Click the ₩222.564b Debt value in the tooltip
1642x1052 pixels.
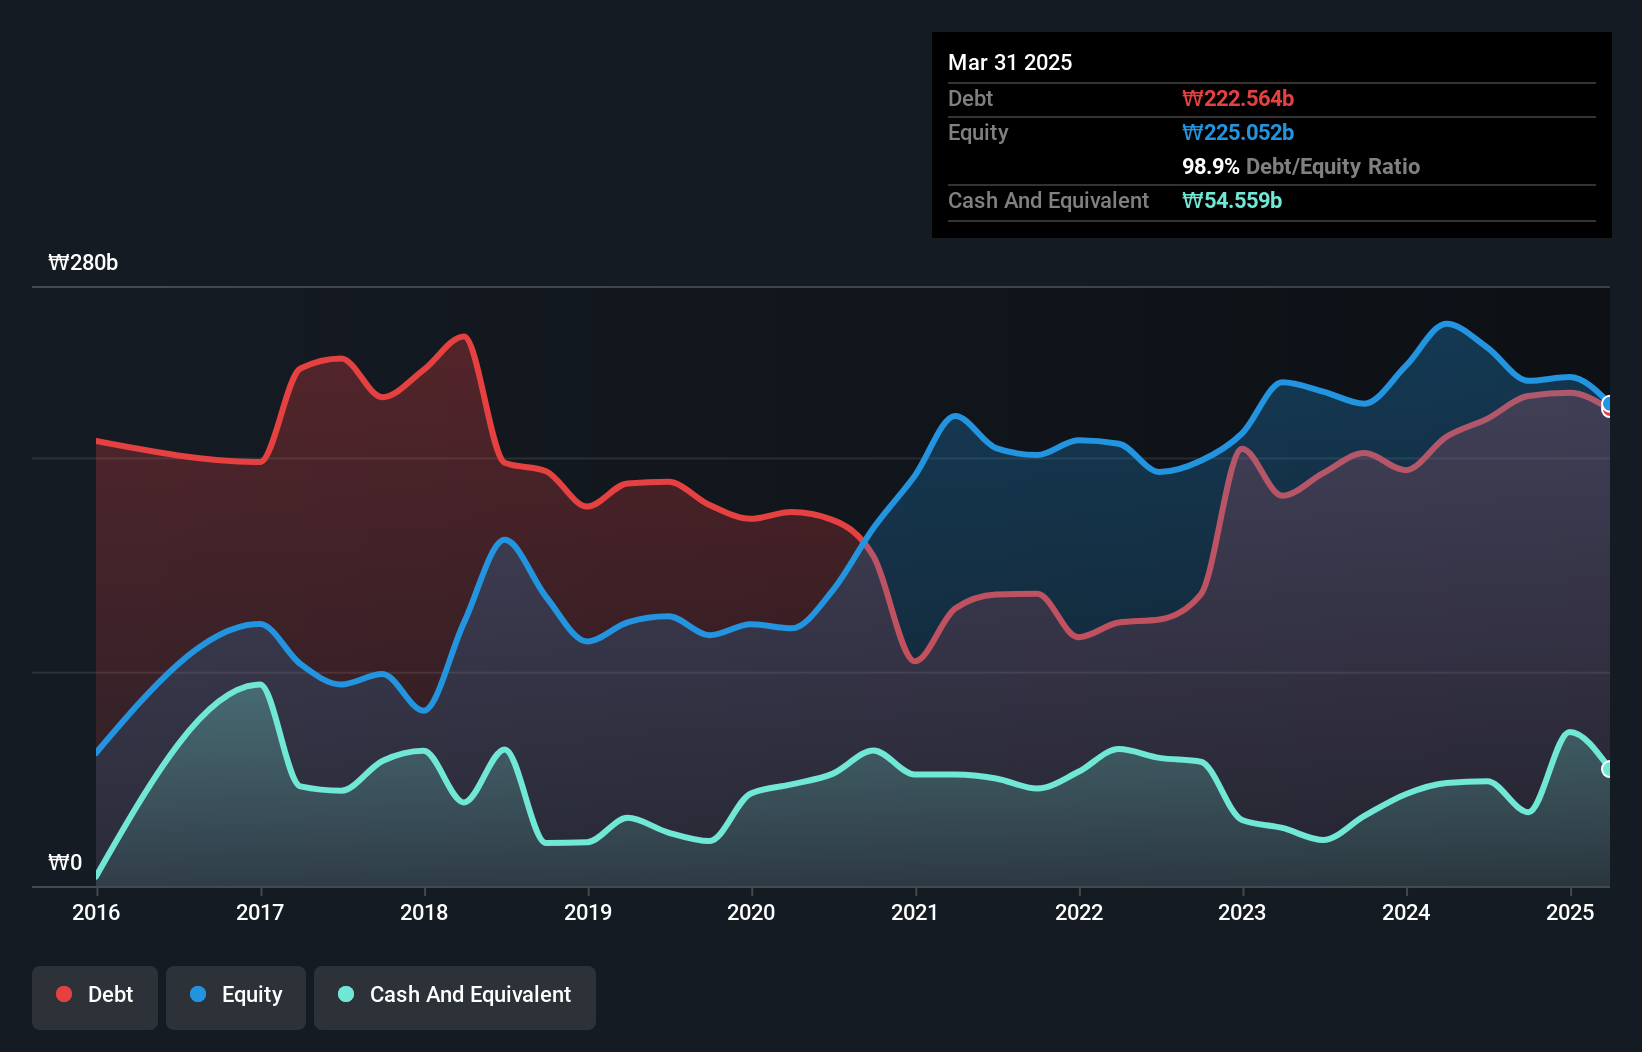click(1239, 98)
